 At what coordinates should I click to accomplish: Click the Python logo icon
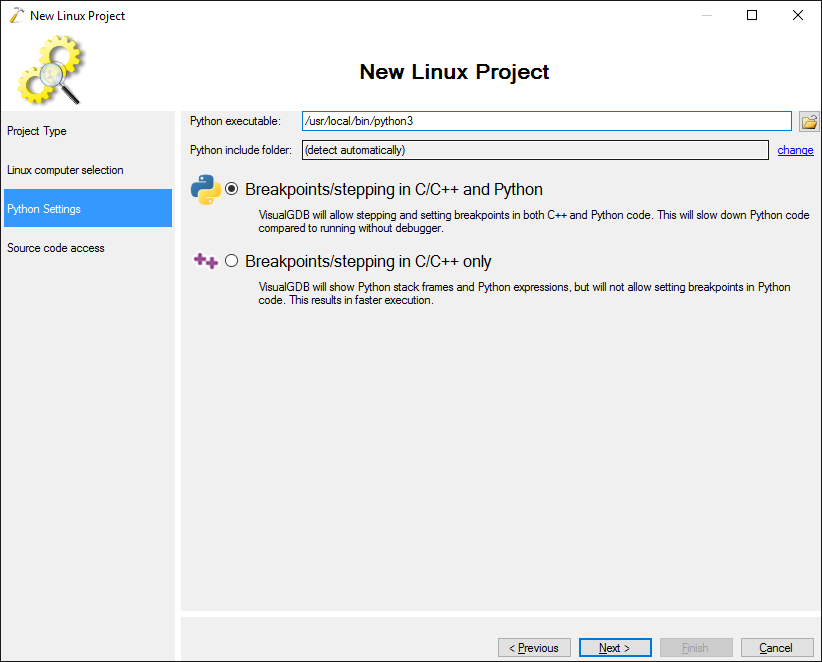pyautogui.click(x=206, y=189)
